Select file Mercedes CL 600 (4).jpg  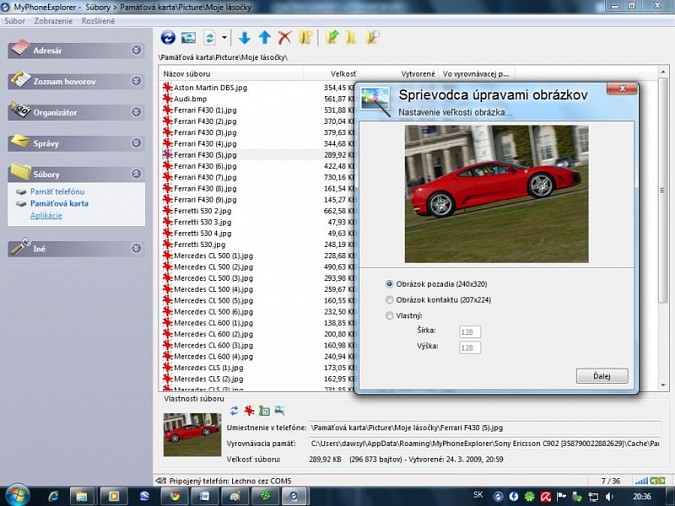pyautogui.click(x=213, y=356)
